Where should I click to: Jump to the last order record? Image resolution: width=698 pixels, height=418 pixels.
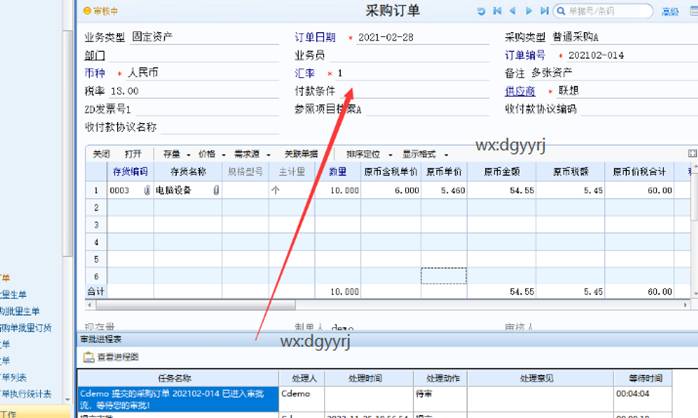click(544, 11)
